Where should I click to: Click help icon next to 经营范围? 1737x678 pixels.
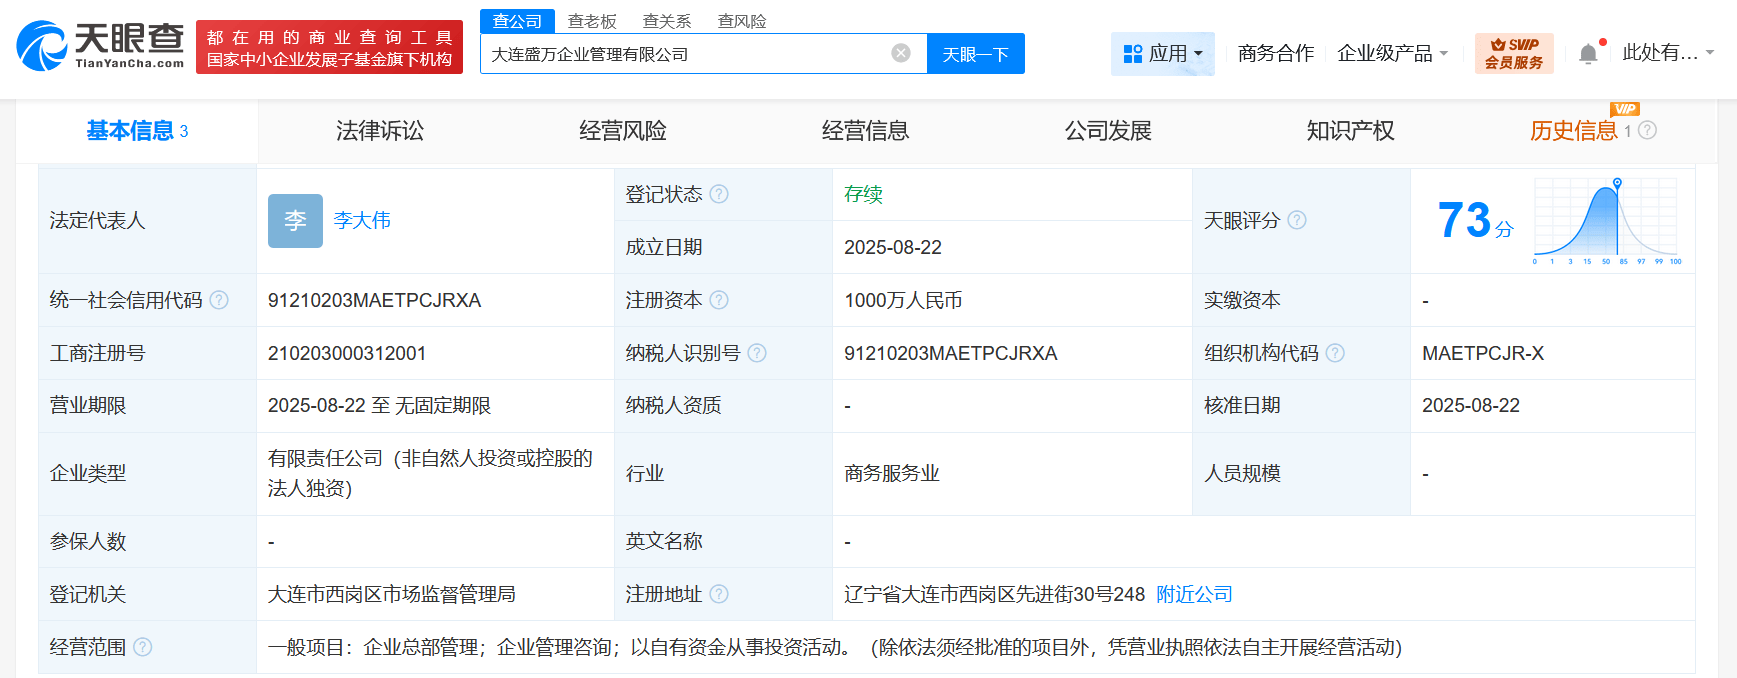[x=143, y=647]
